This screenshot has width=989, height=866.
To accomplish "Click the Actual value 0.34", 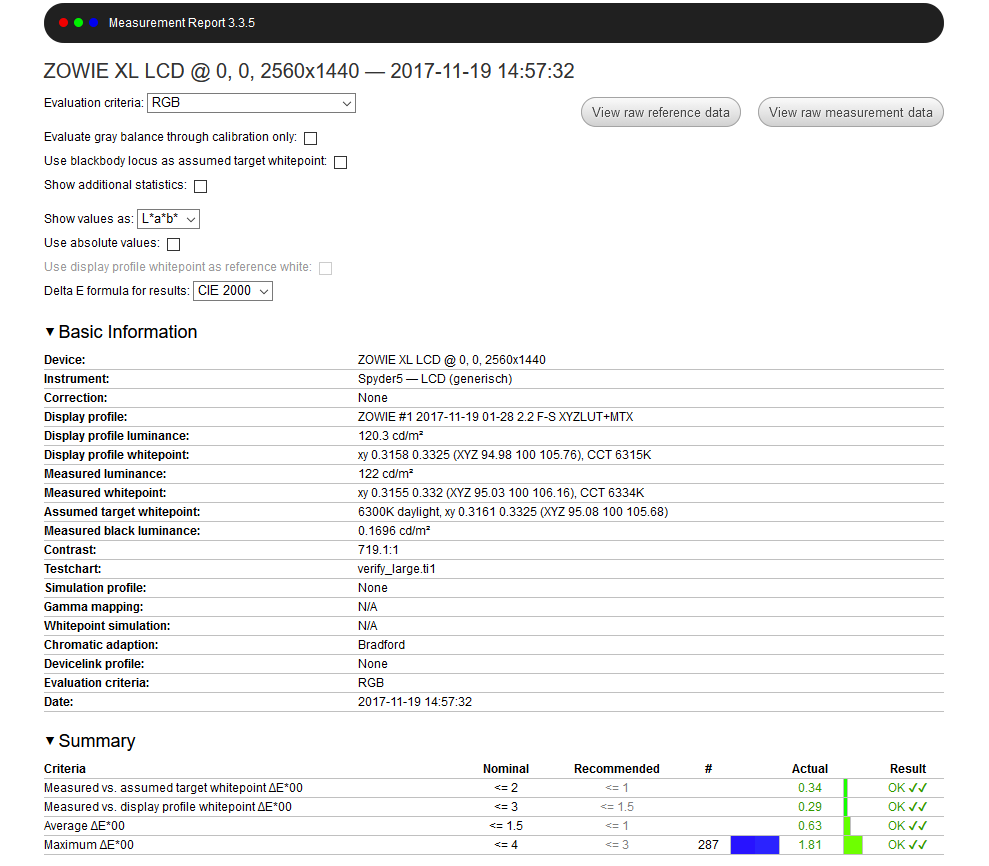I will [x=809, y=787].
